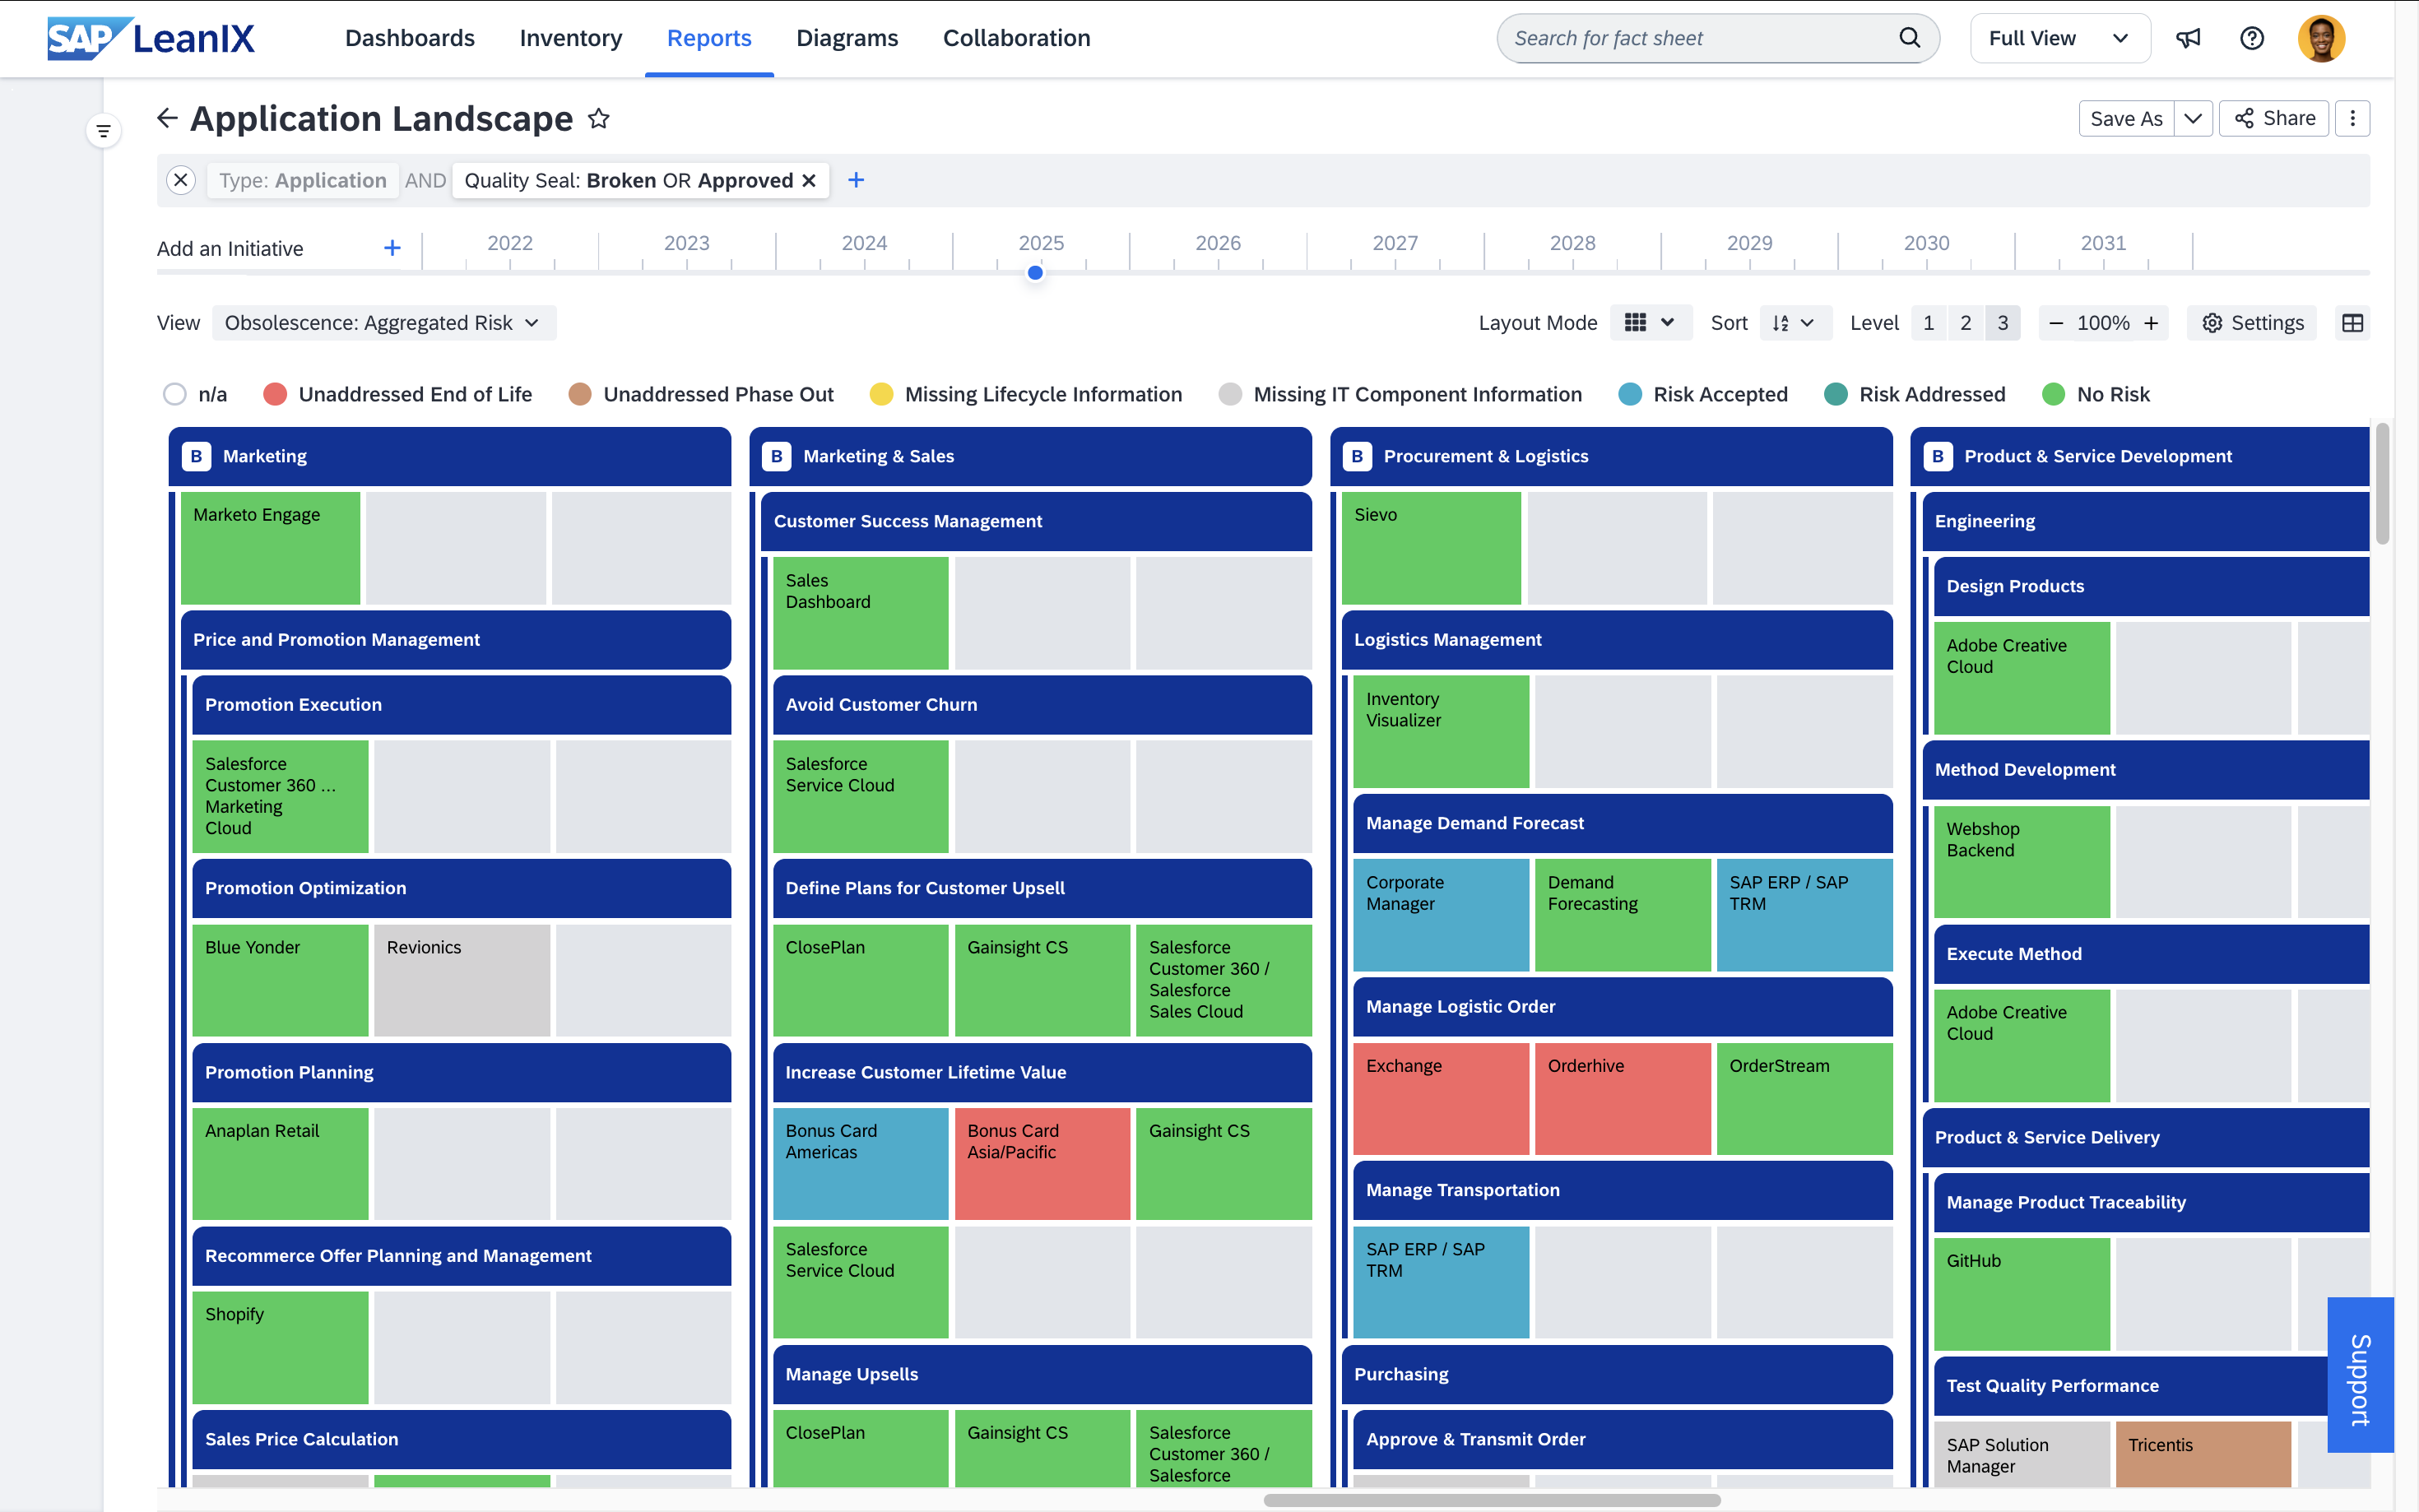
Task: Open the filter sidebar icon
Action: point(103,131)
